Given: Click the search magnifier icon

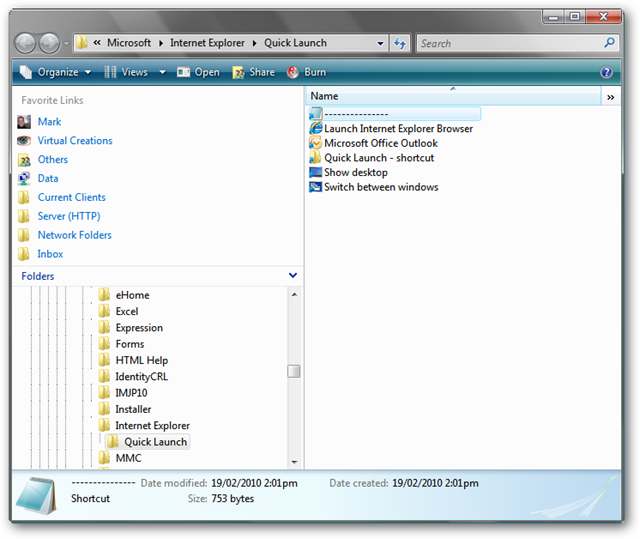Looking at the screenshot, I should click(x=609, y=42).
